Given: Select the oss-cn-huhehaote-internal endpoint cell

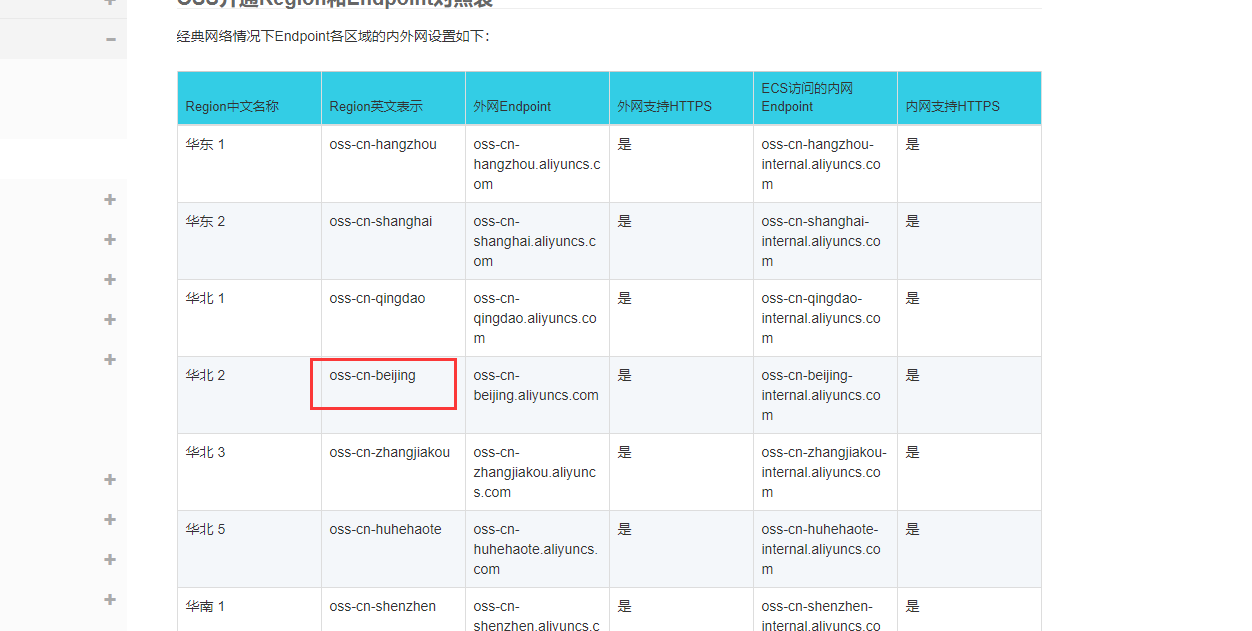Looking at the screenshot, I should [x=821, y=549].
